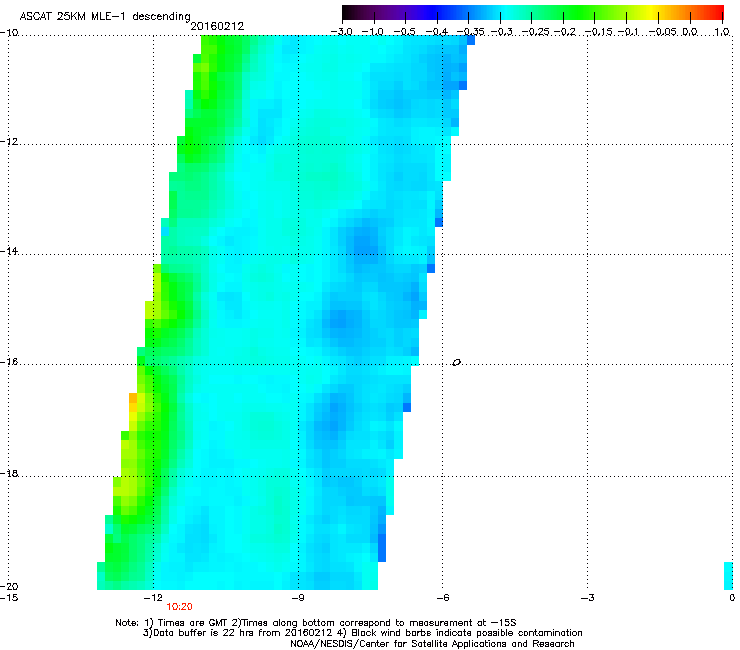The image size is (740, 650).
Task: Click the red end of the color scale bar
Action: click(x=717, y=12)
